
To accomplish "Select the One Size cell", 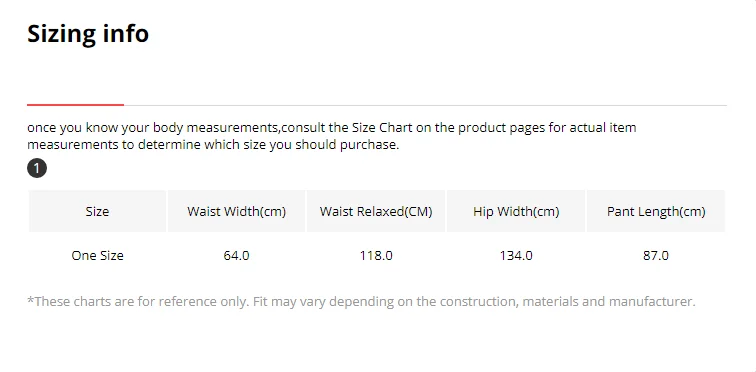I will (97, 255).
